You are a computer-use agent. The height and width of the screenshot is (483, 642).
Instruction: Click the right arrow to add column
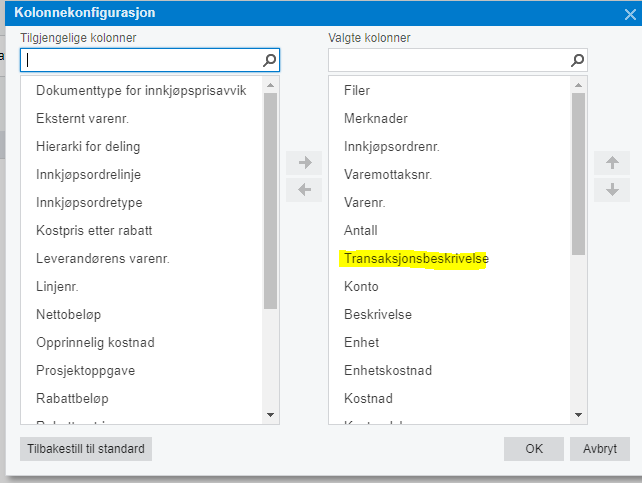coord(304,163)
